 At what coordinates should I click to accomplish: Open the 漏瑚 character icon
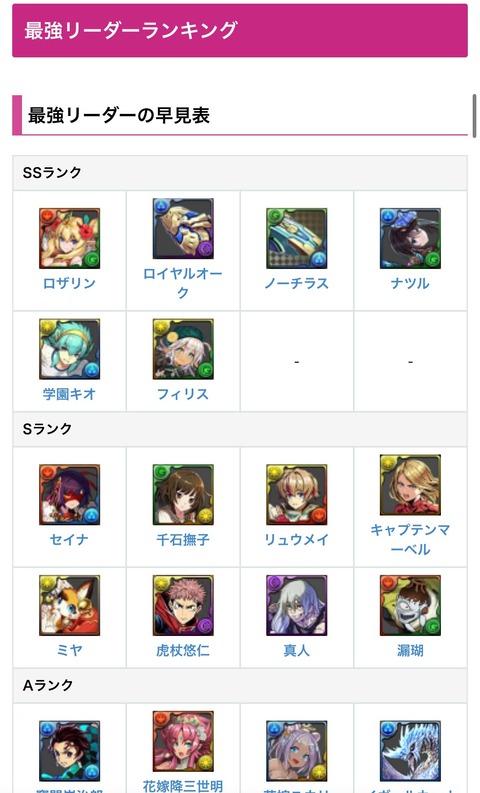coord(410,605)
